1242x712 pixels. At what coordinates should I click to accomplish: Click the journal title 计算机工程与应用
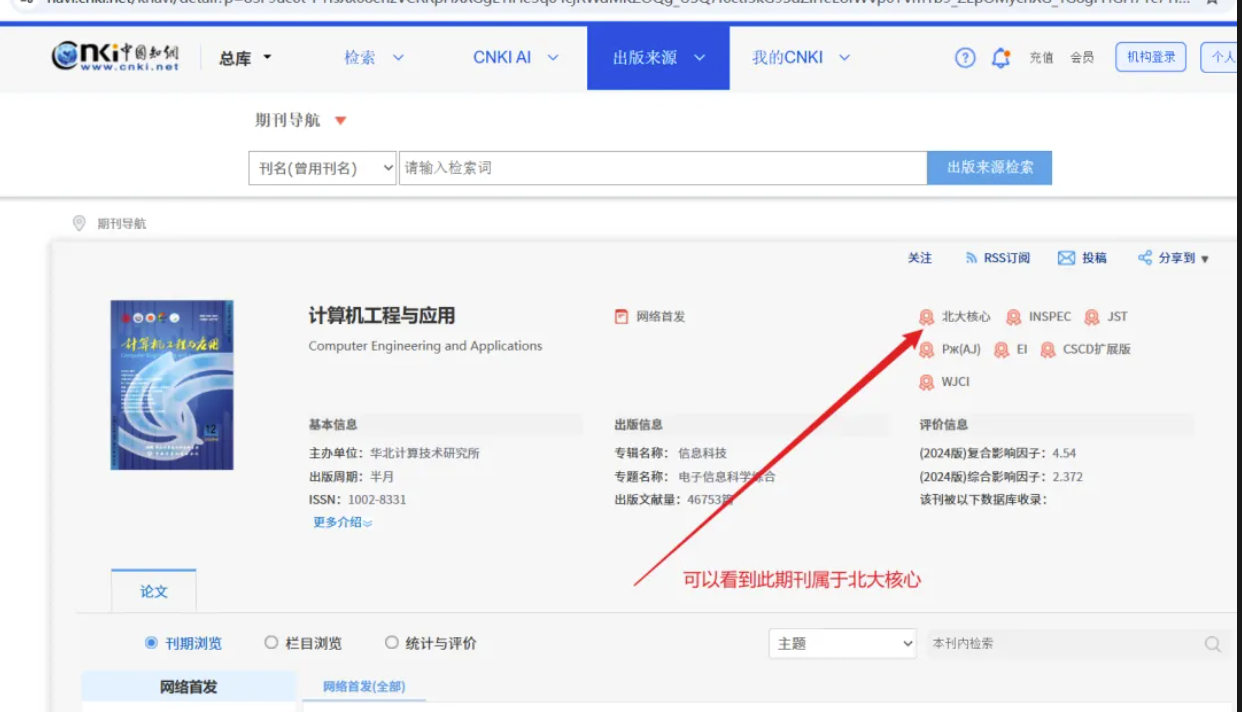[382, 316]
